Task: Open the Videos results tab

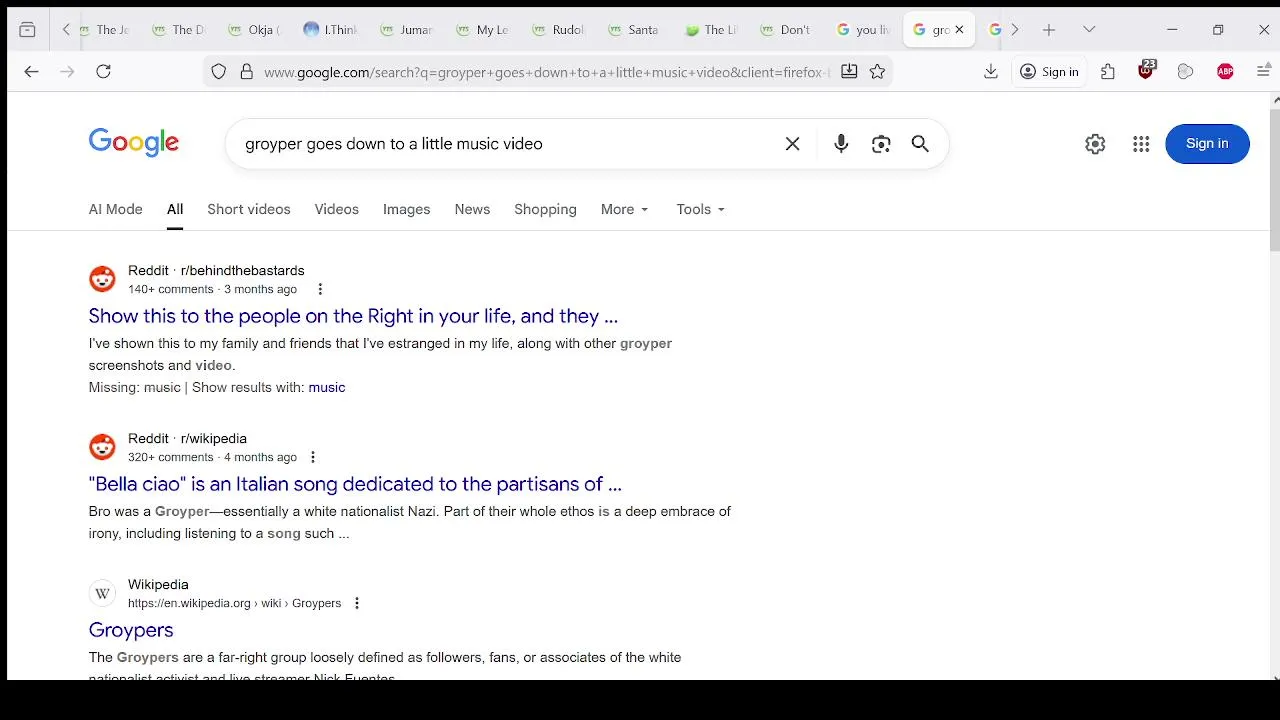Action: pos(336,209)
